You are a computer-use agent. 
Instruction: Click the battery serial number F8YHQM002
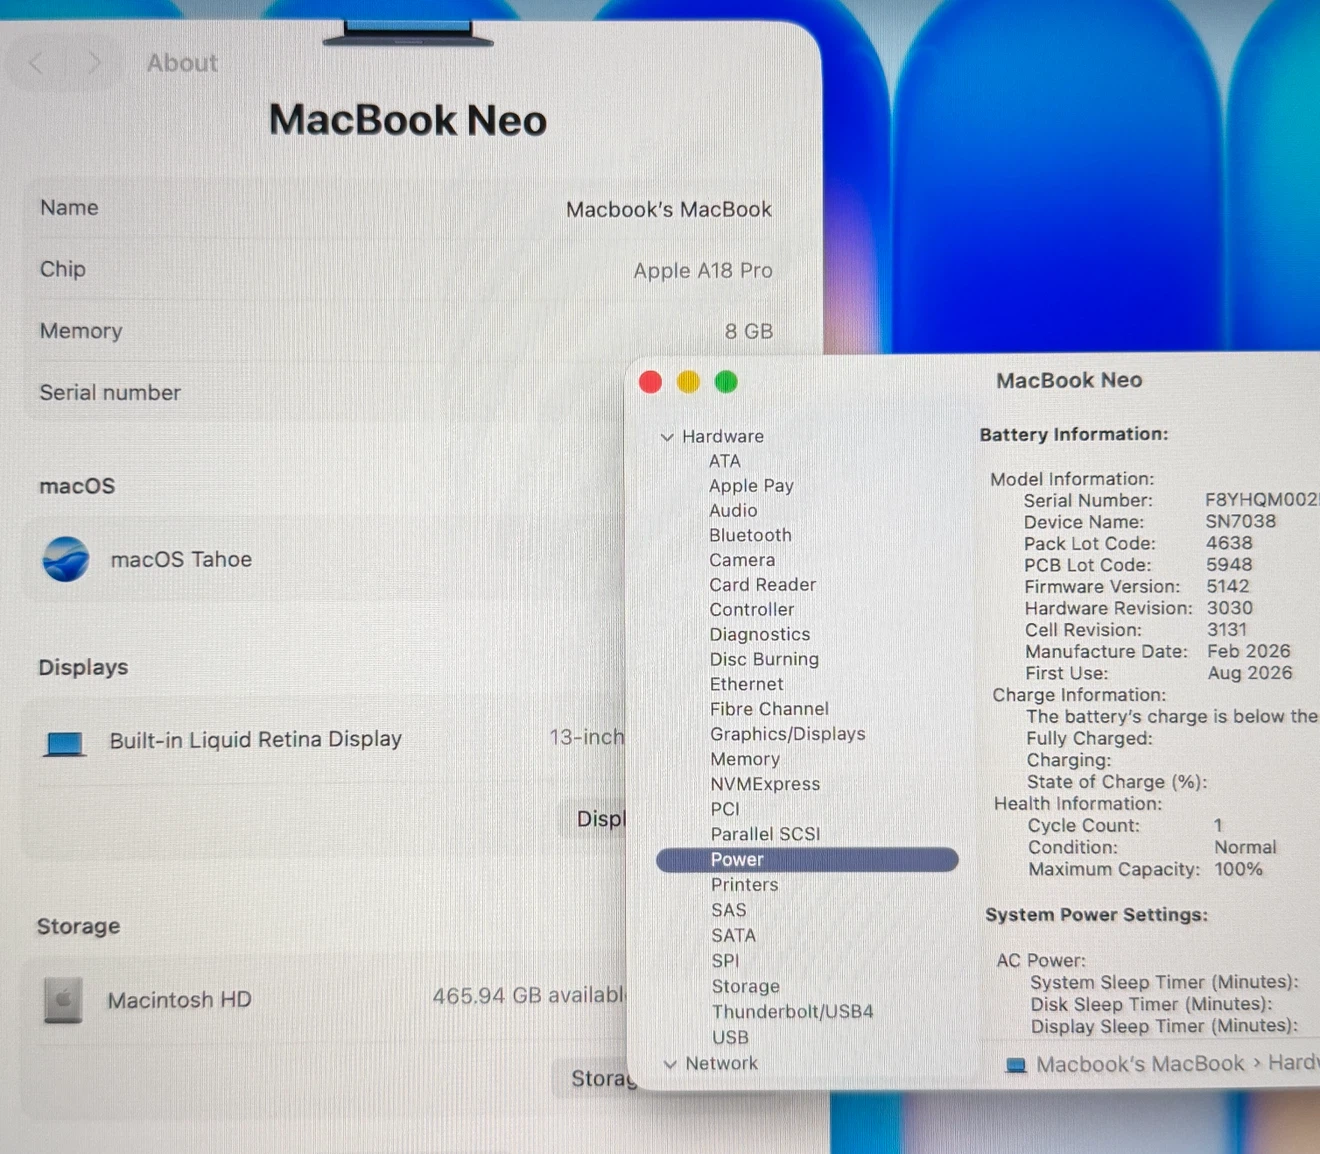(1262, 500)
